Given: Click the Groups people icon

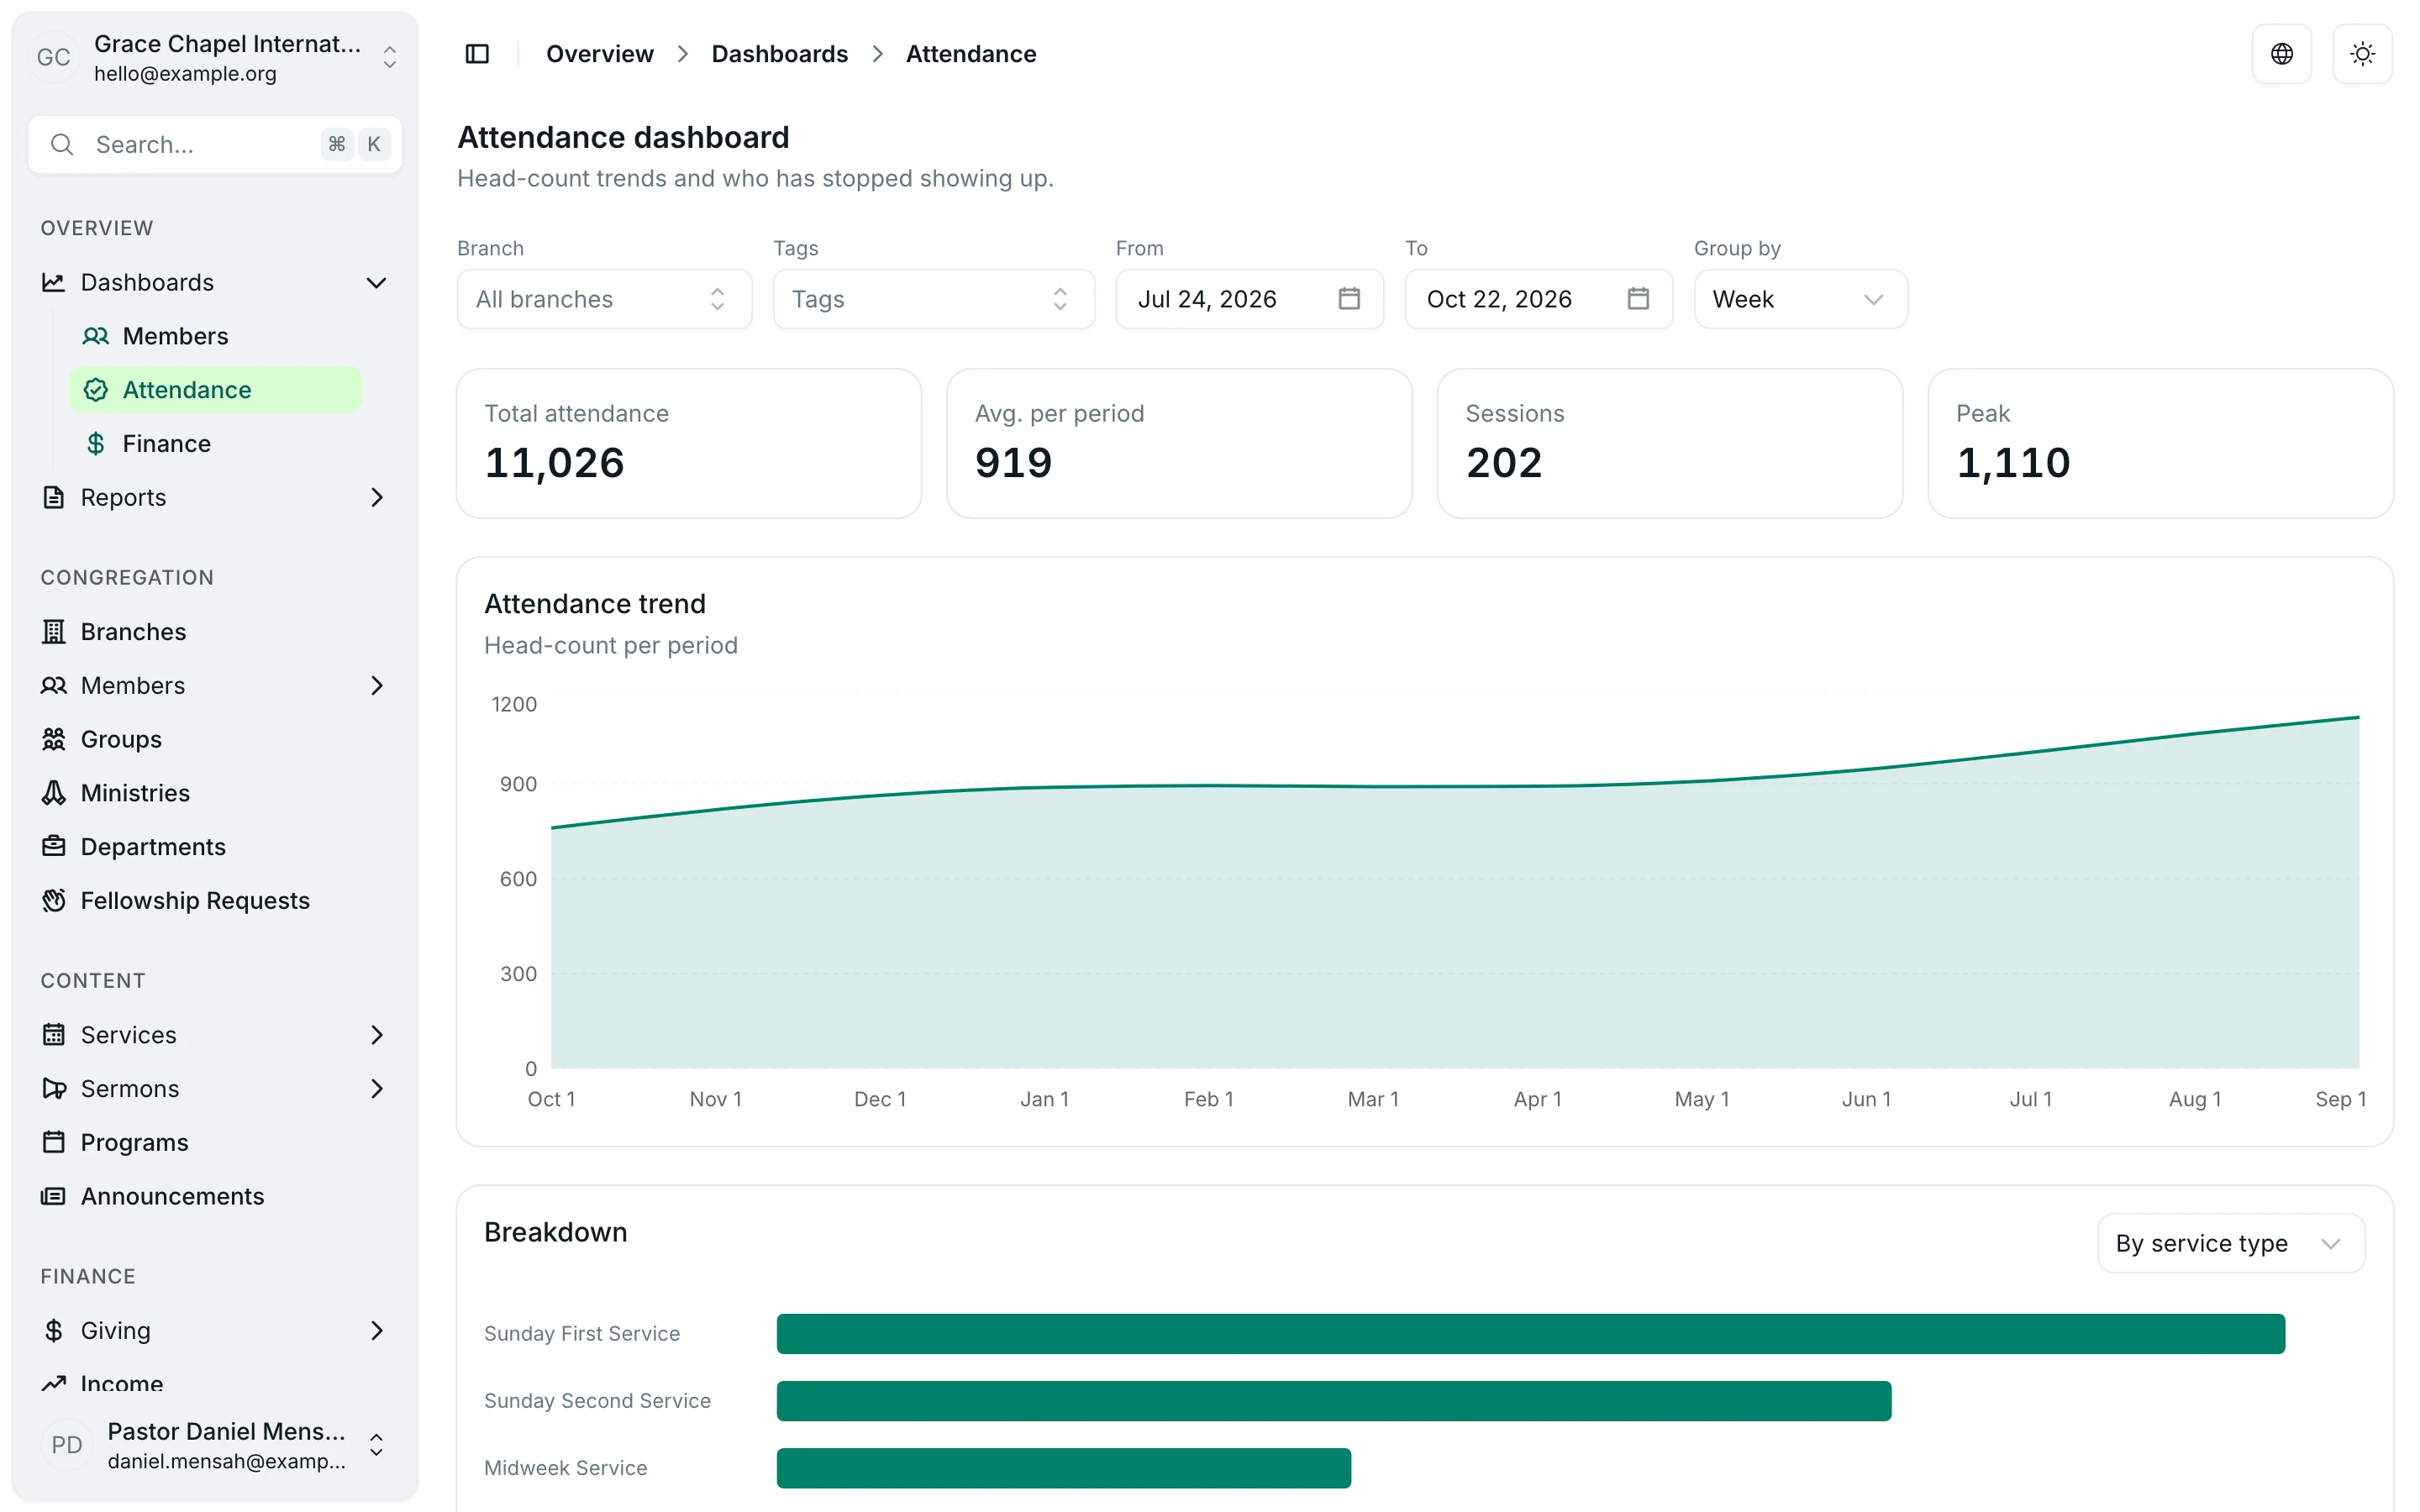Looking at the screenshot, I should [54, 740].
